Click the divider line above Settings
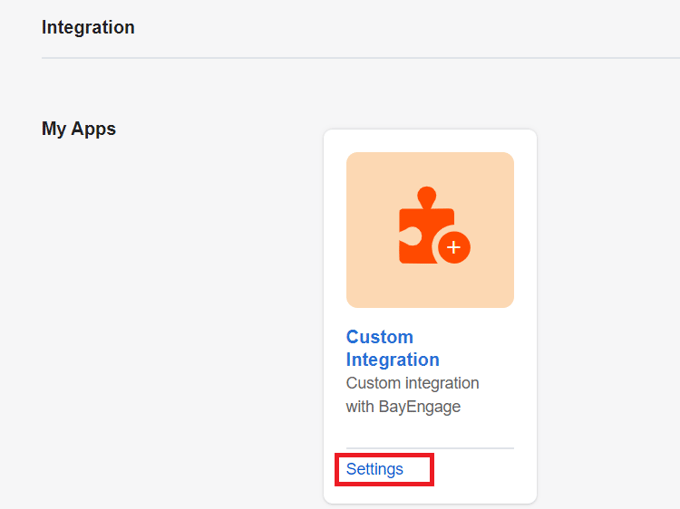Image resolution: width=680 pixels, height=509 pixels. click(430, 448)
